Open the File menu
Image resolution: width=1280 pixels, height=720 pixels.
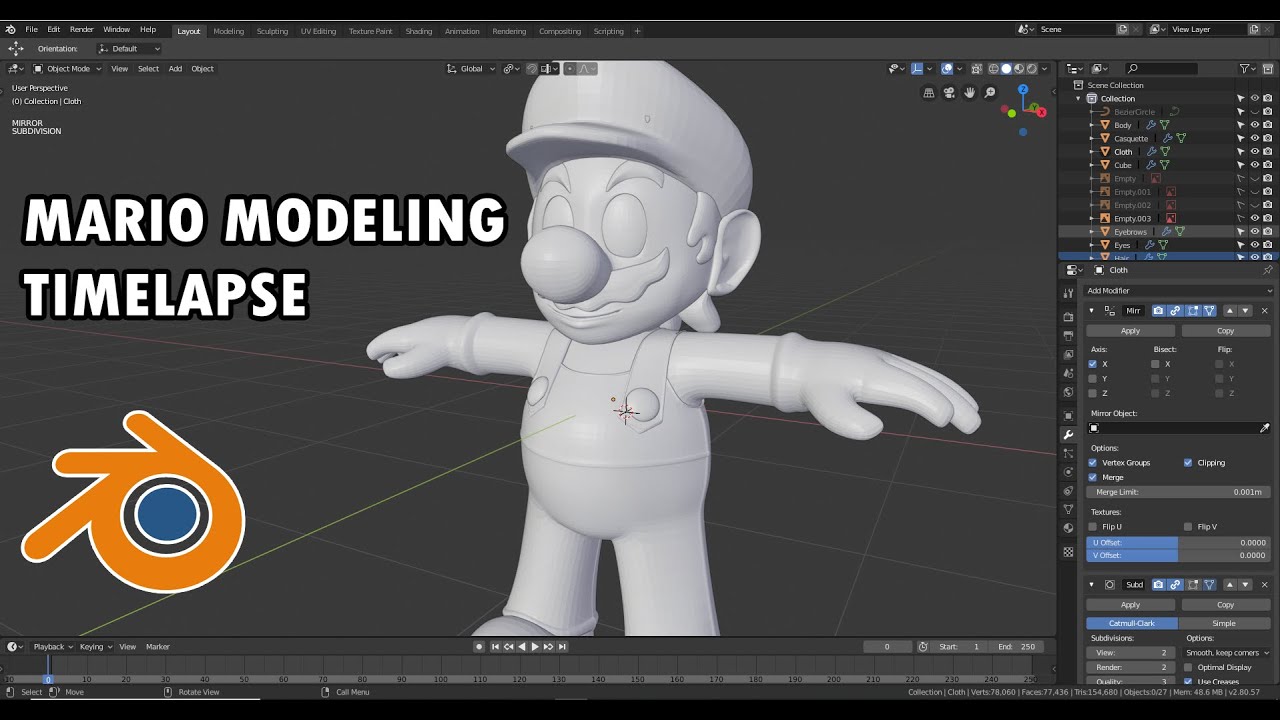(32, 30)
